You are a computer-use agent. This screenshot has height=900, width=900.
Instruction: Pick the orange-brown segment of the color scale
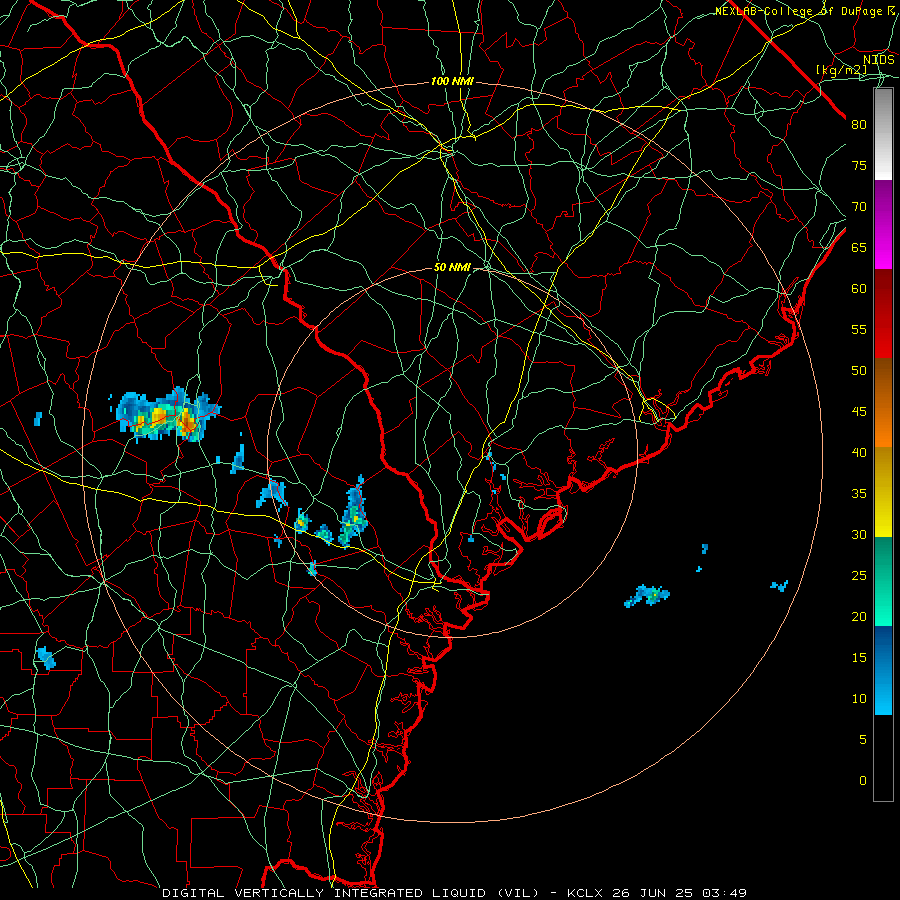(883, 403)
